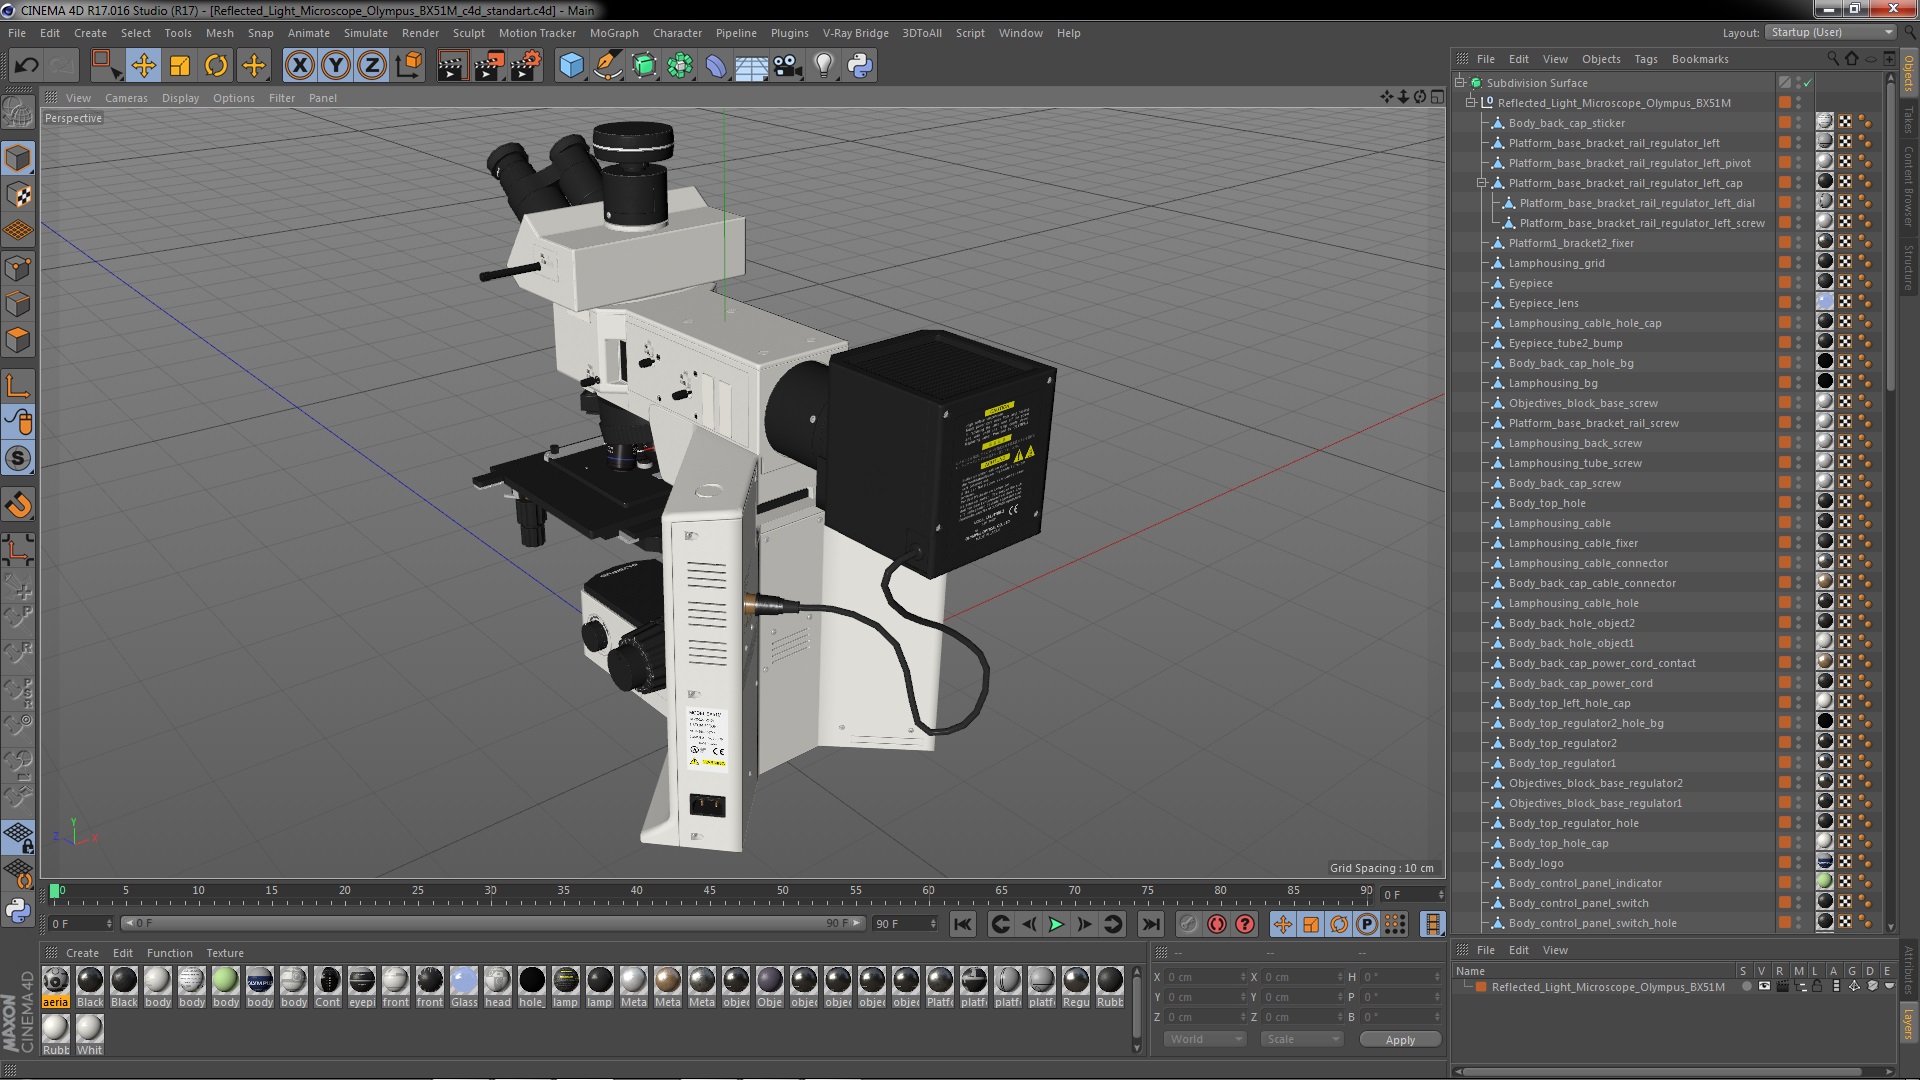1920x1080 pixels.
Task: Open the Layout Startup dropdown
Action: coord(1831,32)
